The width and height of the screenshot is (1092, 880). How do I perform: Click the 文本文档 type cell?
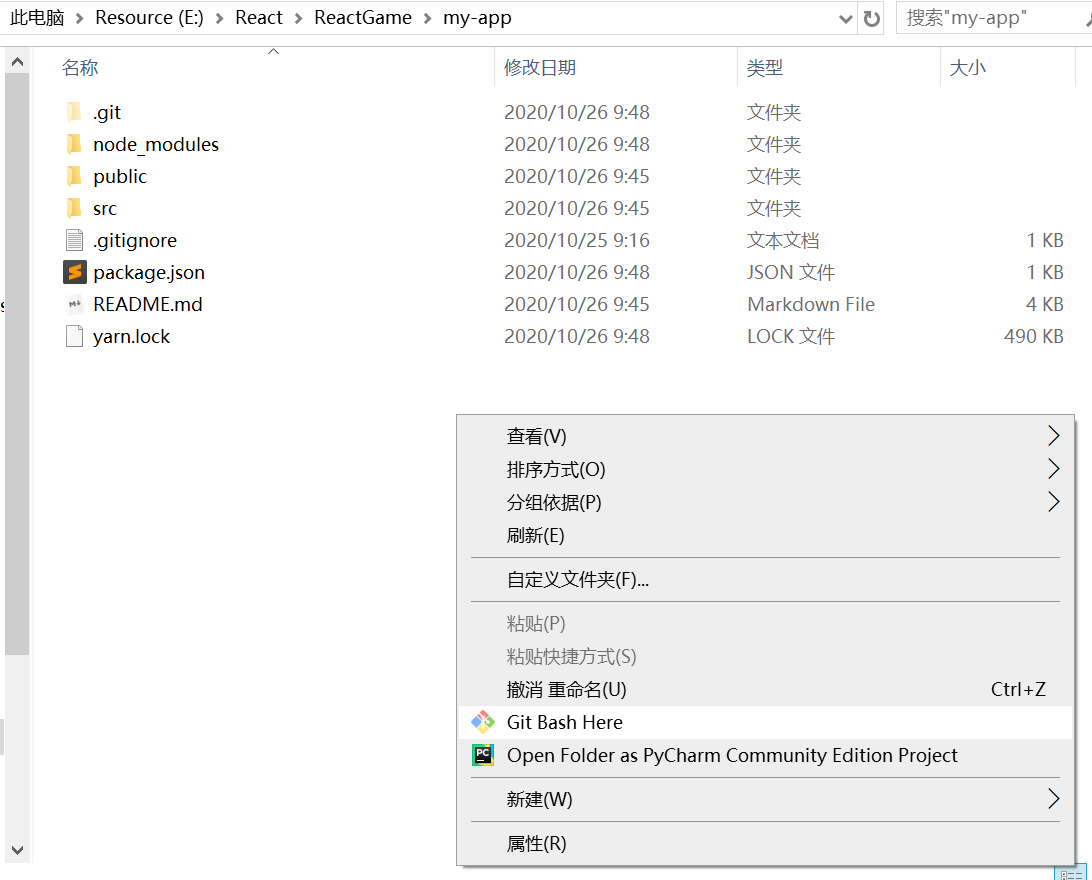click(x=783, y=240)
